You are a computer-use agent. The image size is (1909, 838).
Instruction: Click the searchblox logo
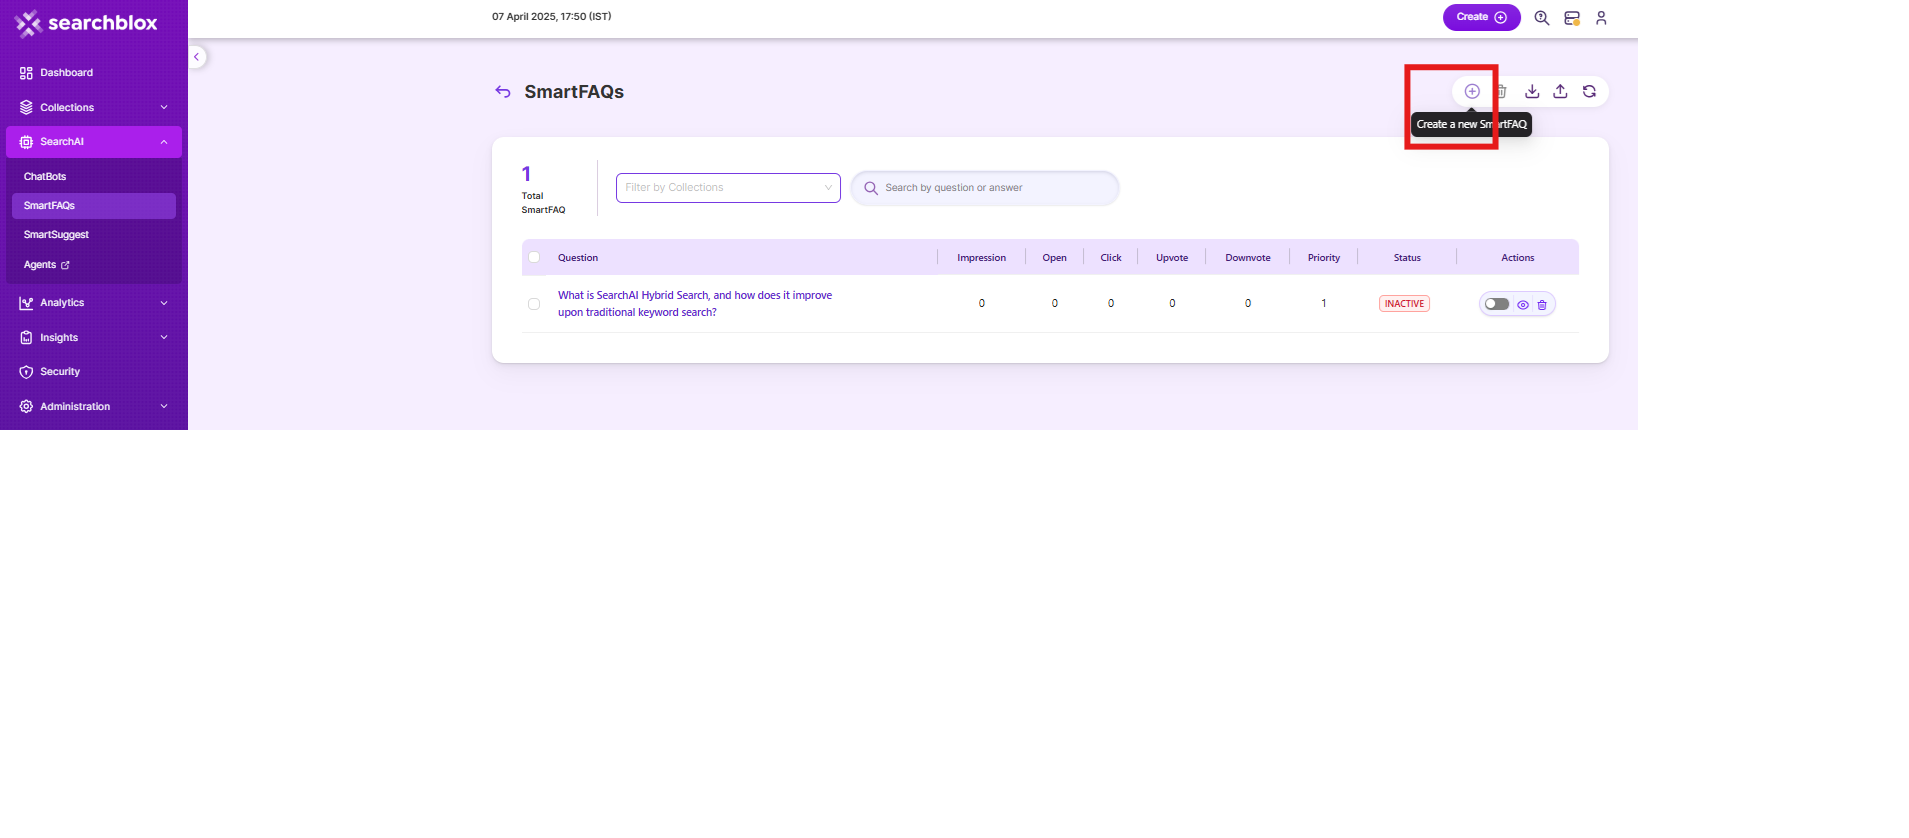(86, 23)
